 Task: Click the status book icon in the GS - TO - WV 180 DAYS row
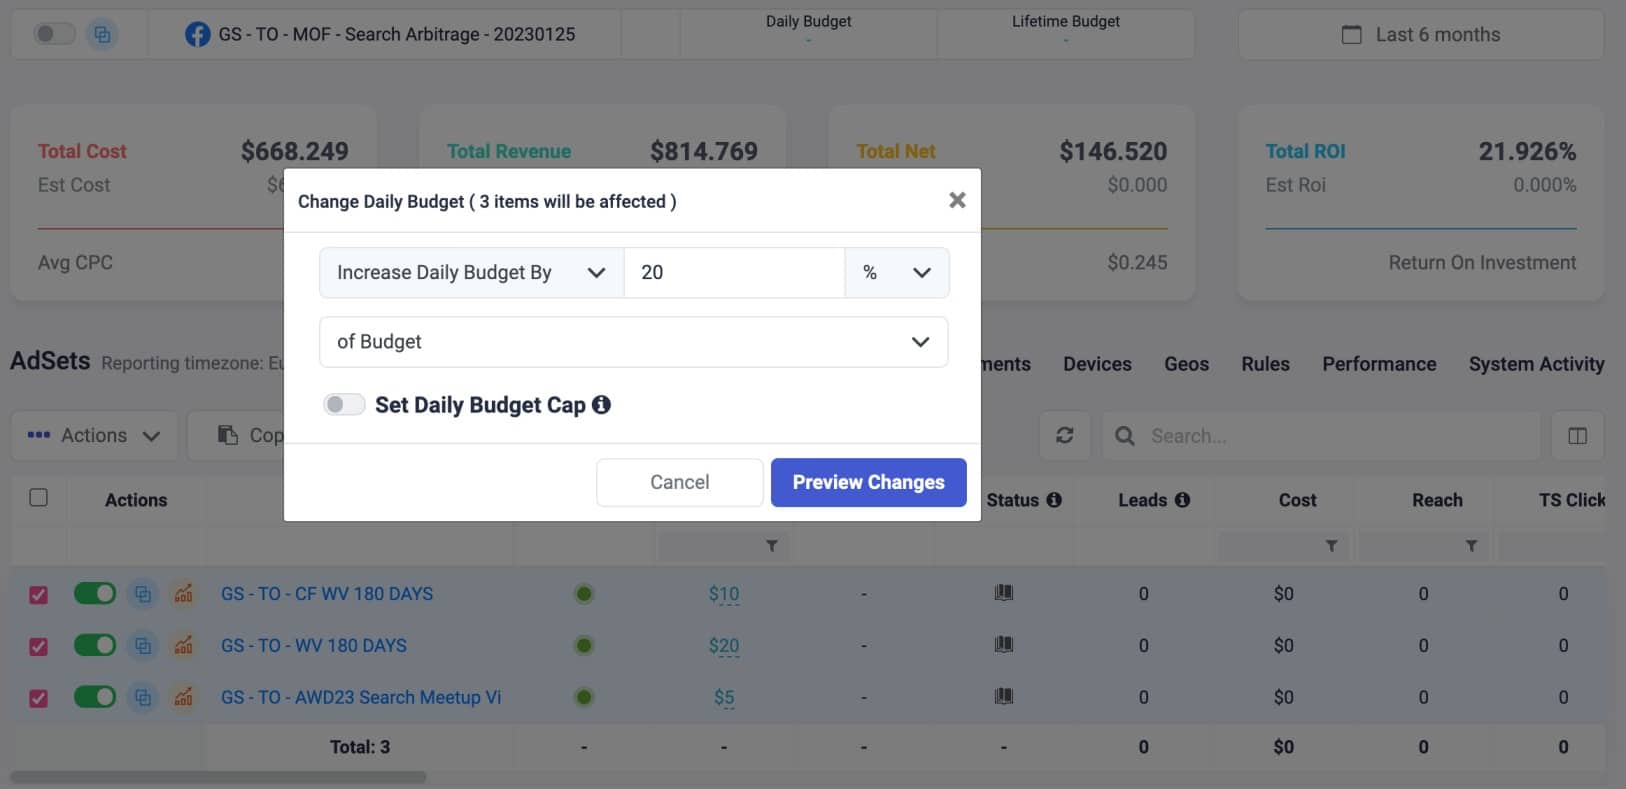pos(1004,645)
